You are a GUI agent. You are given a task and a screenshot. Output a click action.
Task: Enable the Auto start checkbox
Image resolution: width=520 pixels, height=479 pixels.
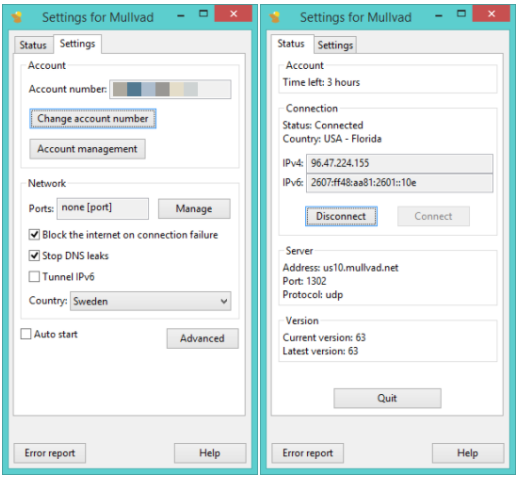click(x=26, y=334)
